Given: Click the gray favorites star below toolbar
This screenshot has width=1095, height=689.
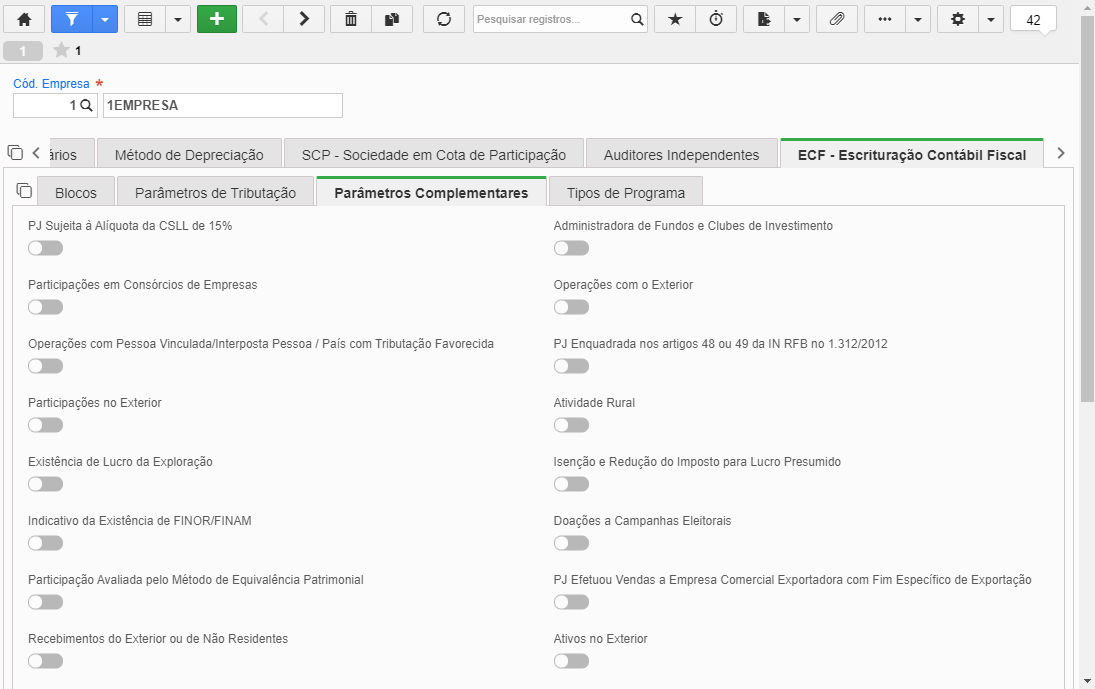Looking at the screenshot, I should coord(61,50).
